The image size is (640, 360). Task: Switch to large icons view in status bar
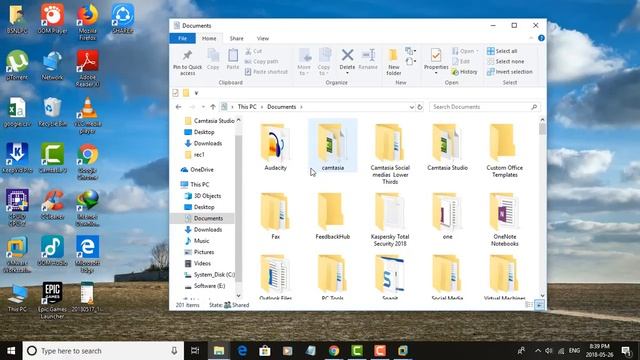pos(539,305)
